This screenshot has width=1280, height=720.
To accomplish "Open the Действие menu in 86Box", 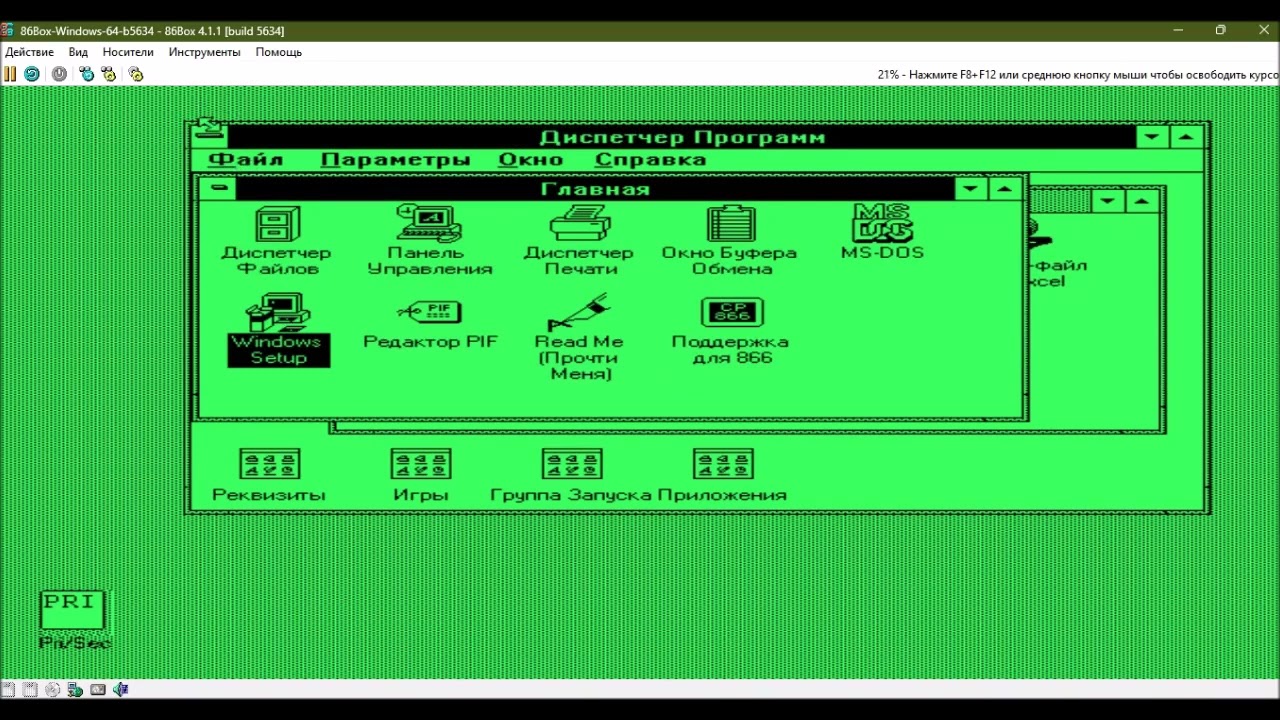I will 29,52.
